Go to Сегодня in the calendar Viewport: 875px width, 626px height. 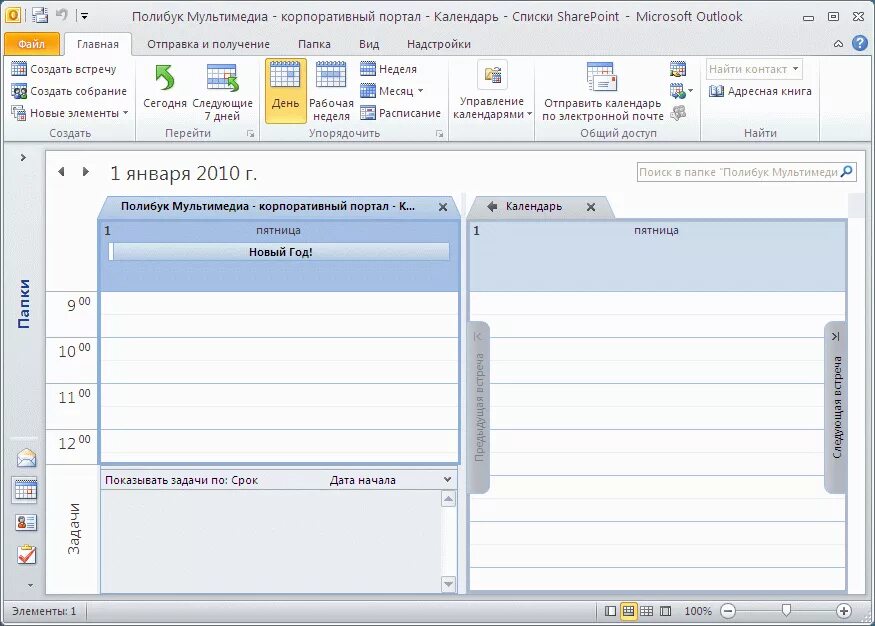click(x=165, y=86)
